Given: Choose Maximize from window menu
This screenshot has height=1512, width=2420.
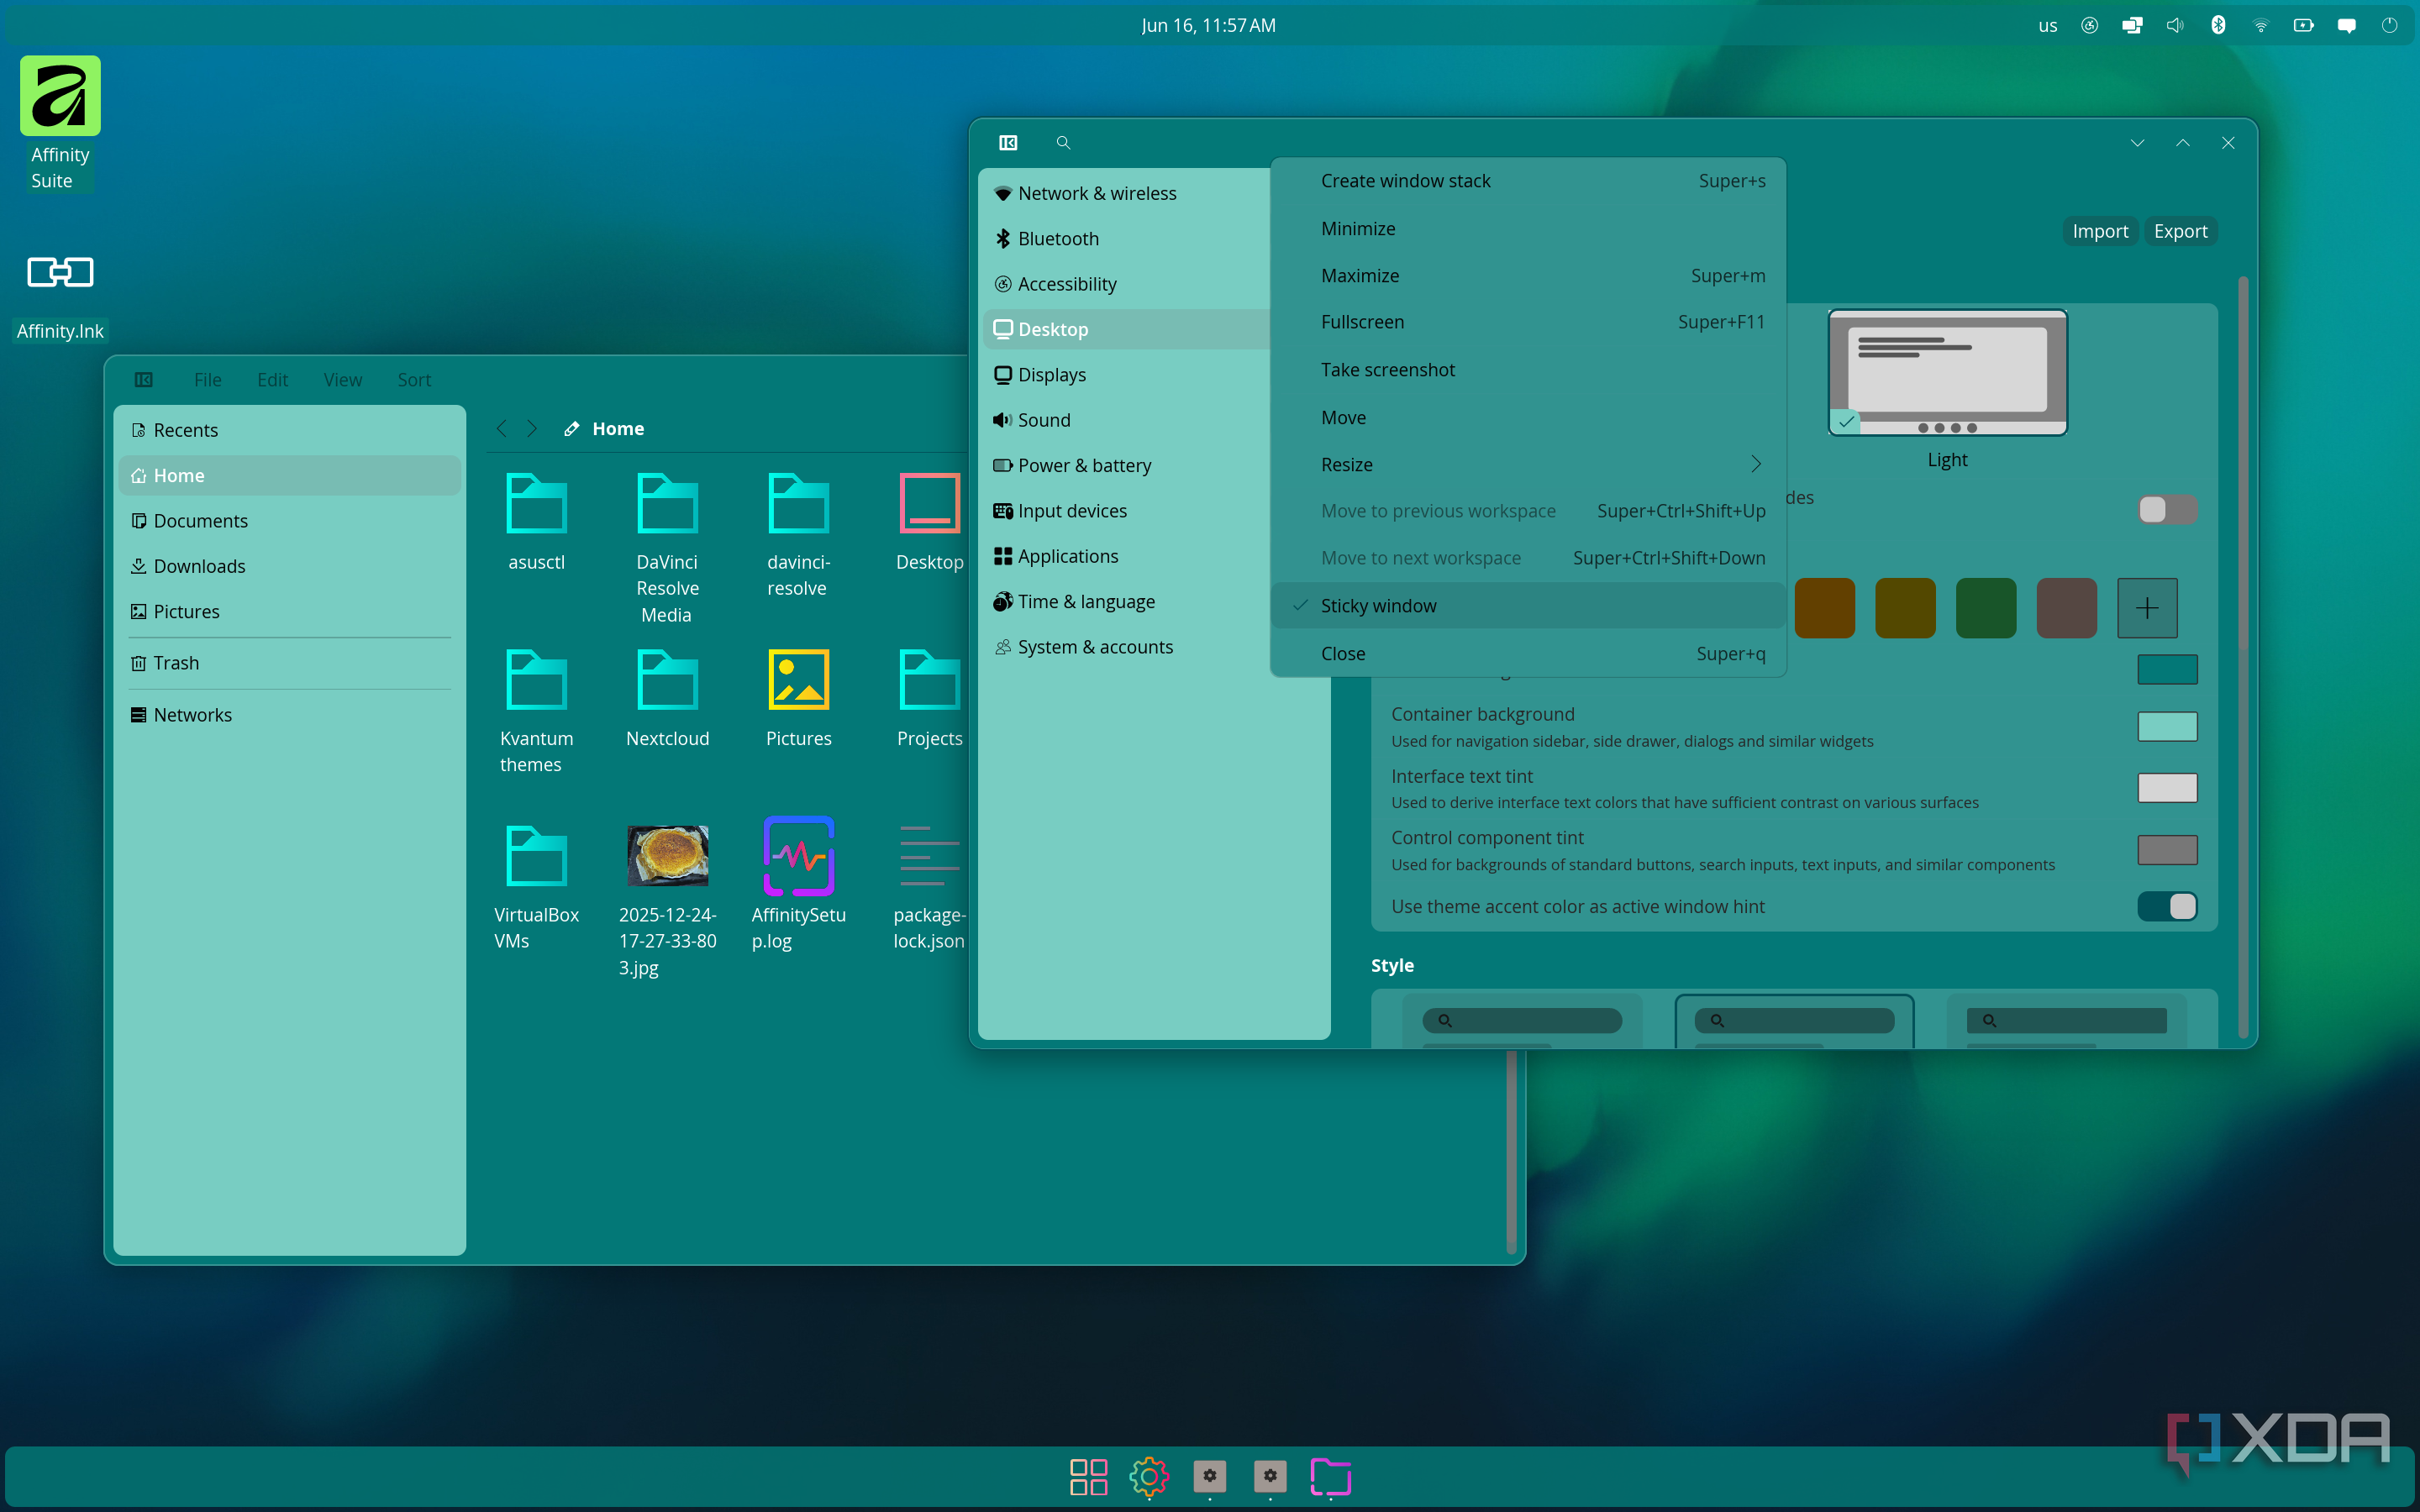Looking at the screenshot, I should [1528, 276].
